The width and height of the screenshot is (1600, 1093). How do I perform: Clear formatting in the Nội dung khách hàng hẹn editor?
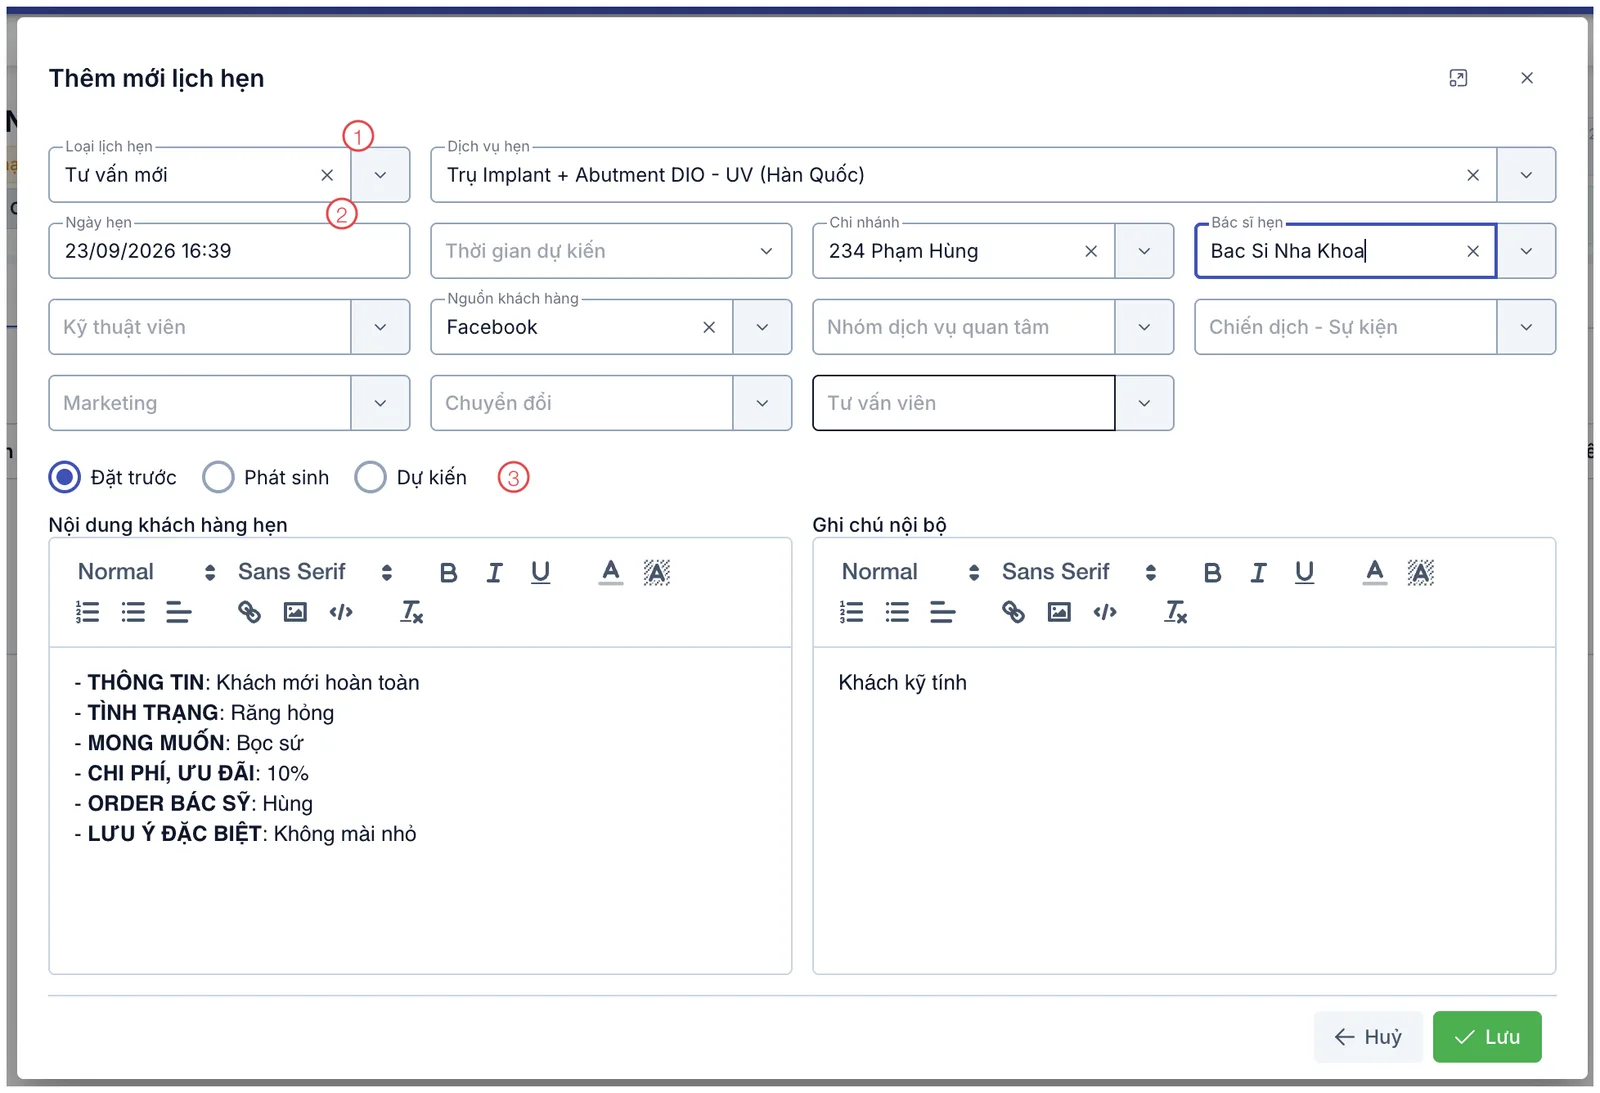pyautogui.click(x=411, y=612)
